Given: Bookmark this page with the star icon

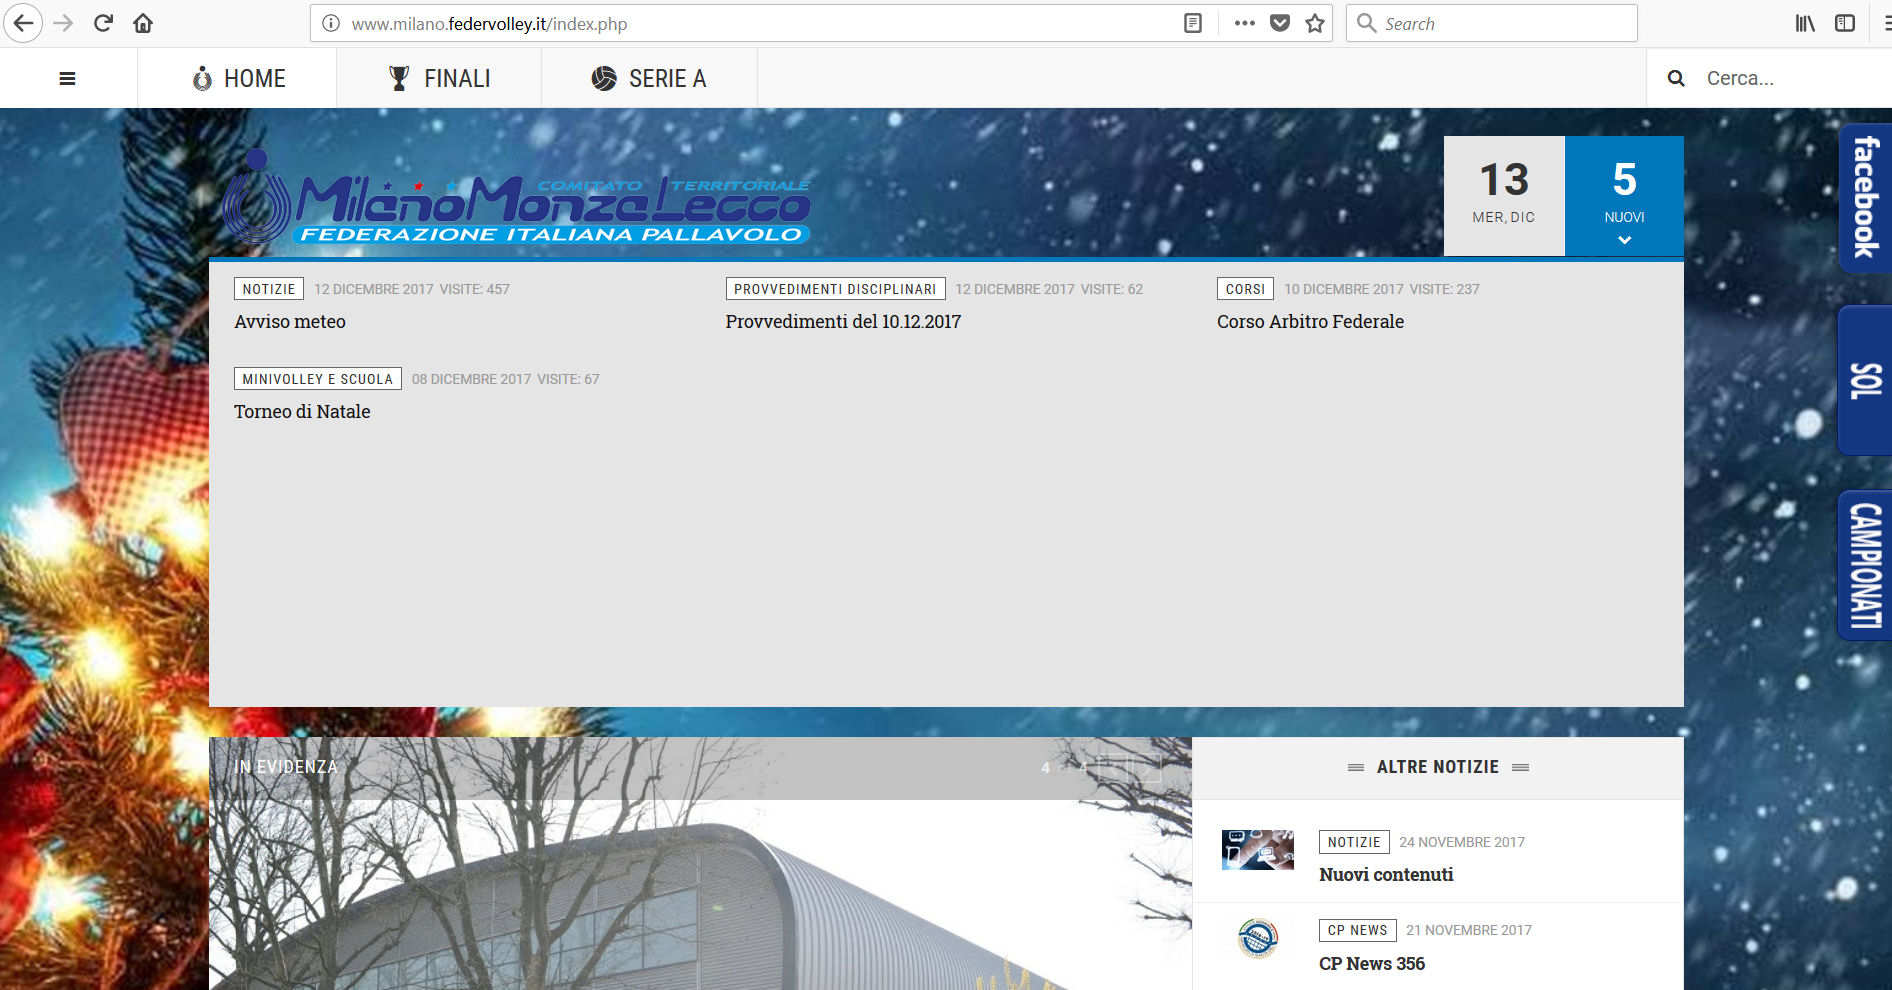Looking at the screenshot, I should [1315, 23].
